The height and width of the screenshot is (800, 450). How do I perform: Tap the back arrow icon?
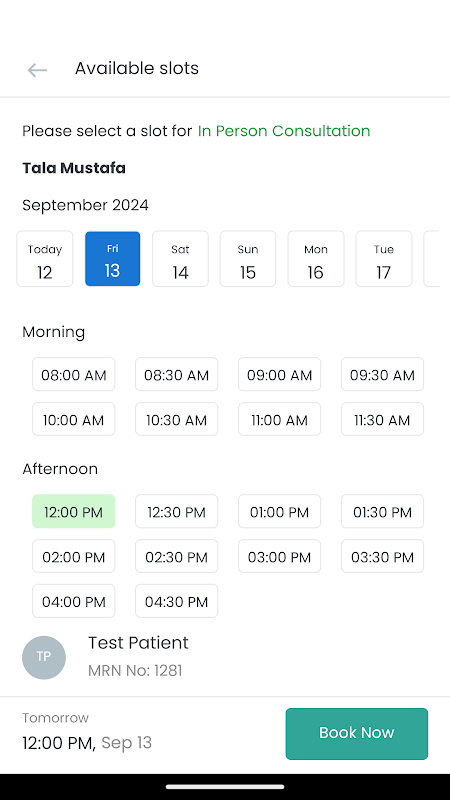coord(37,70)
